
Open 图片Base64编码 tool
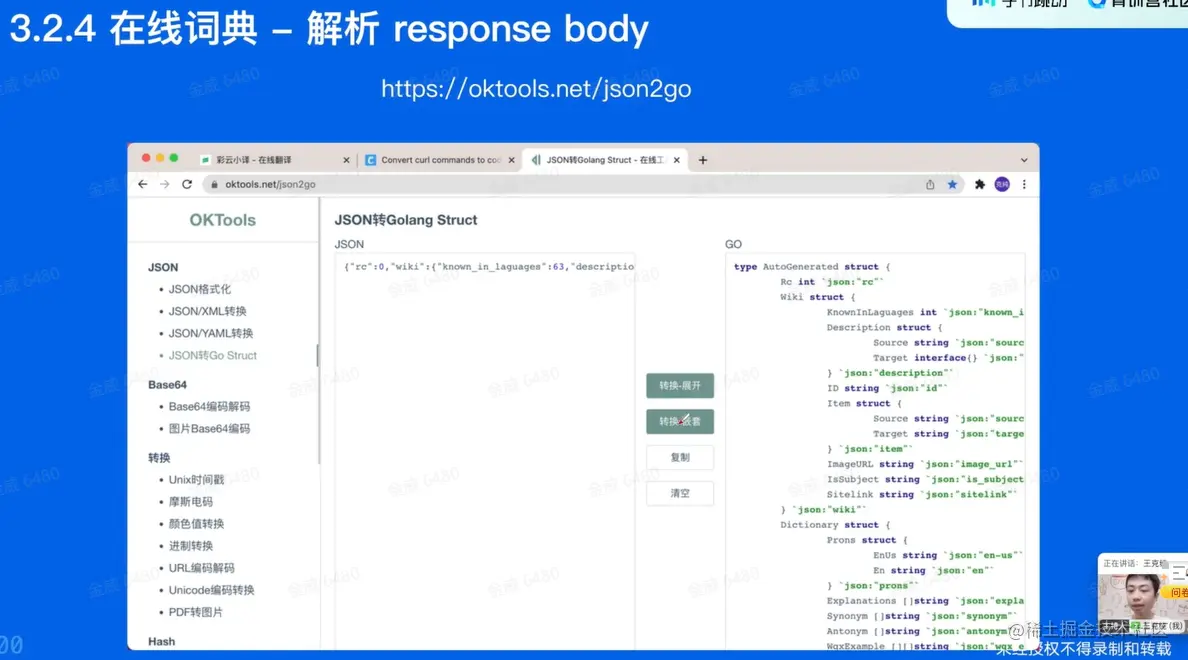click(209, 428)
